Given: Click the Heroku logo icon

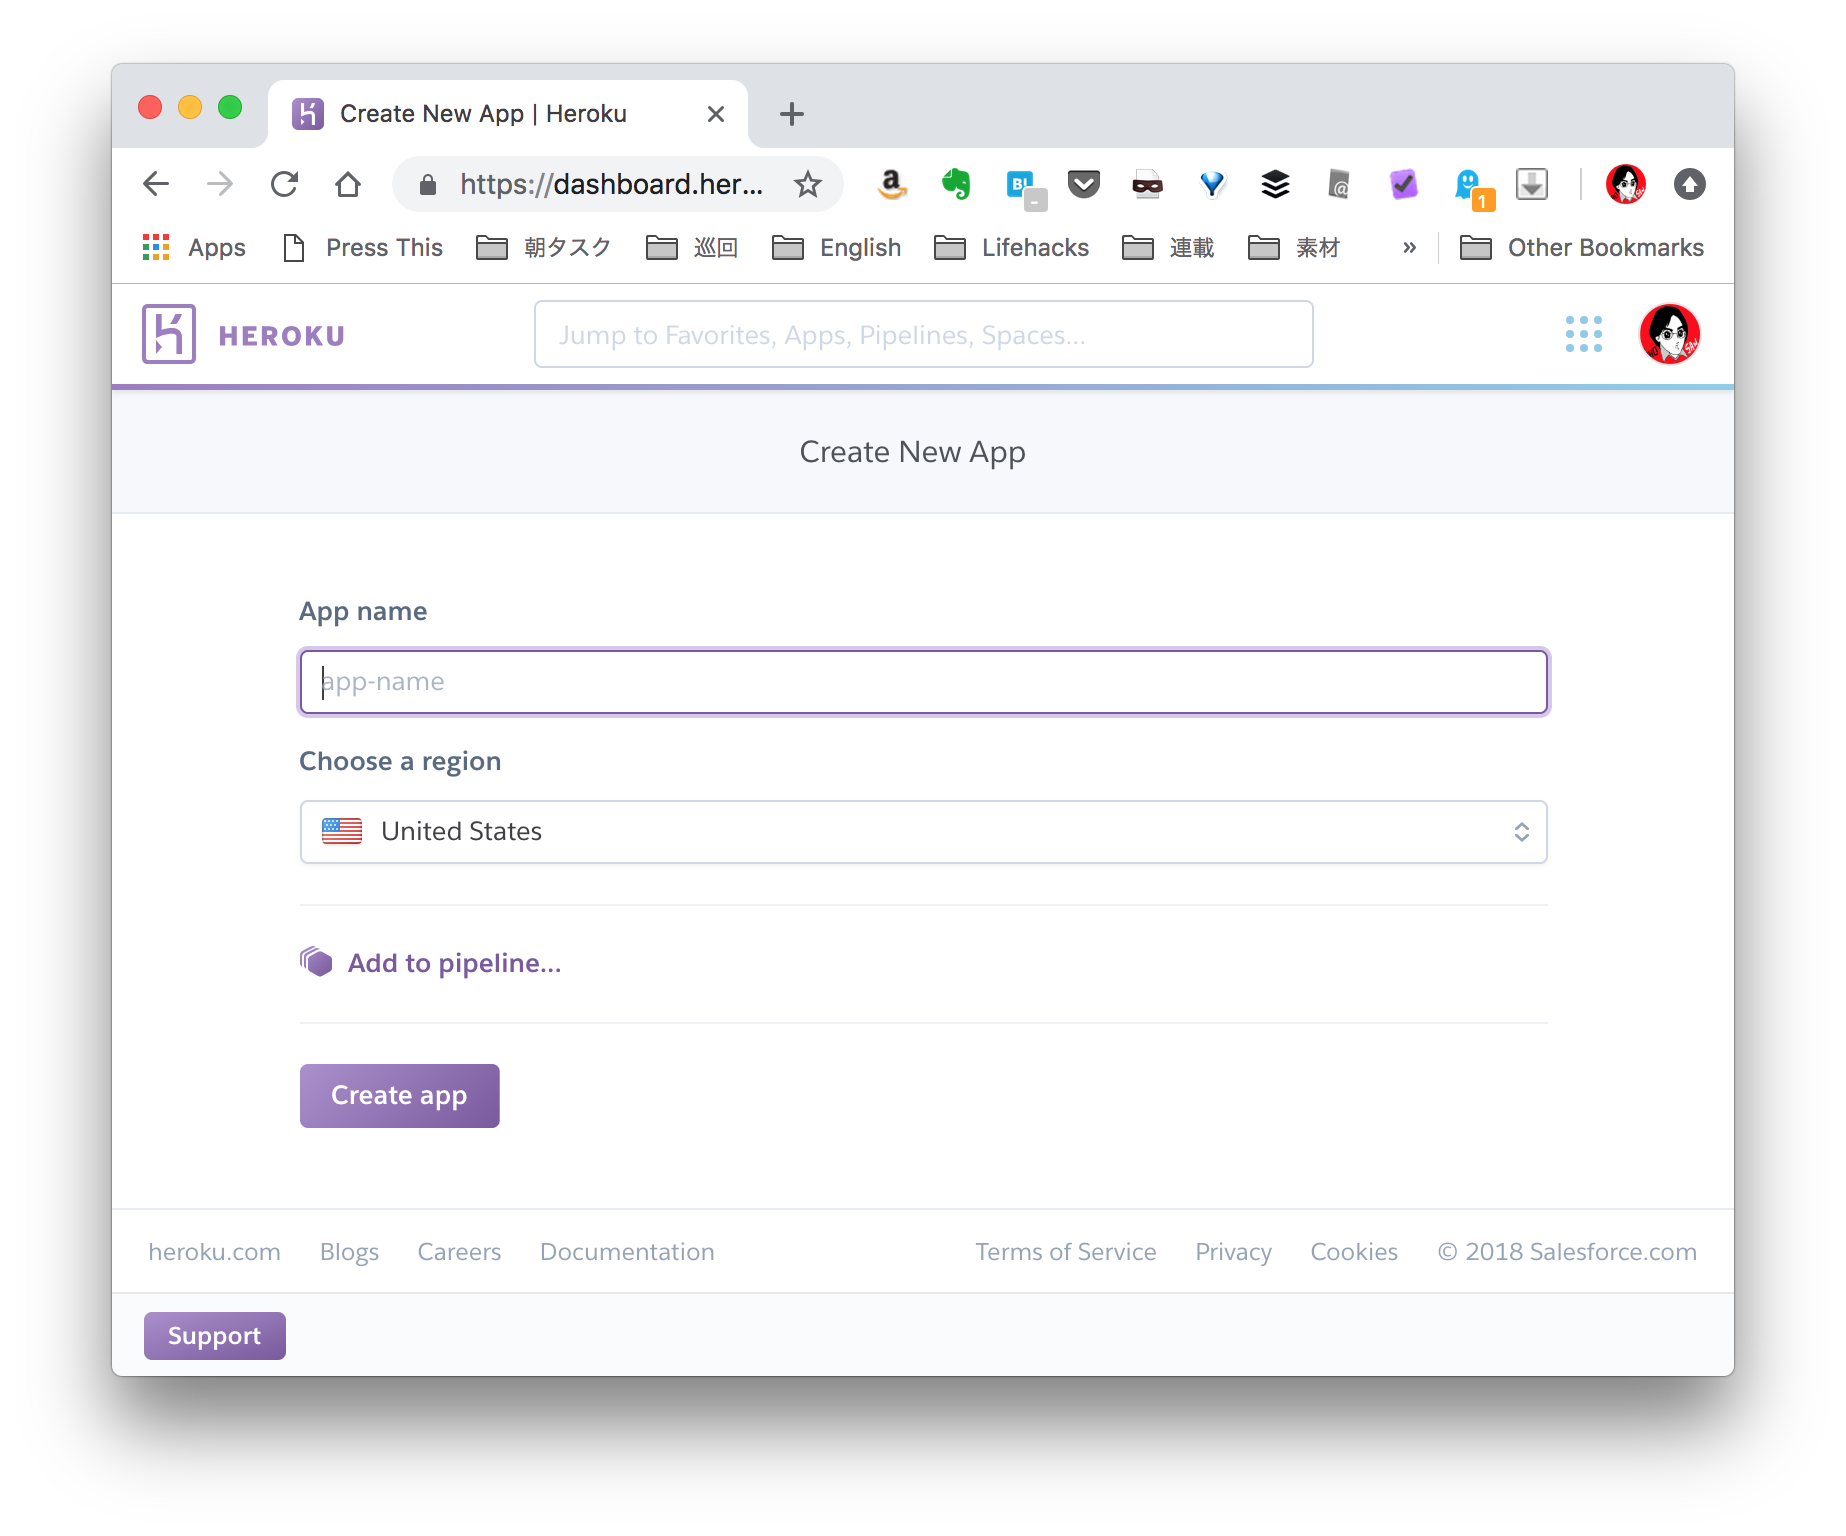Looking at the screenshot, I should pyautogui.click(x=169, y=334).
